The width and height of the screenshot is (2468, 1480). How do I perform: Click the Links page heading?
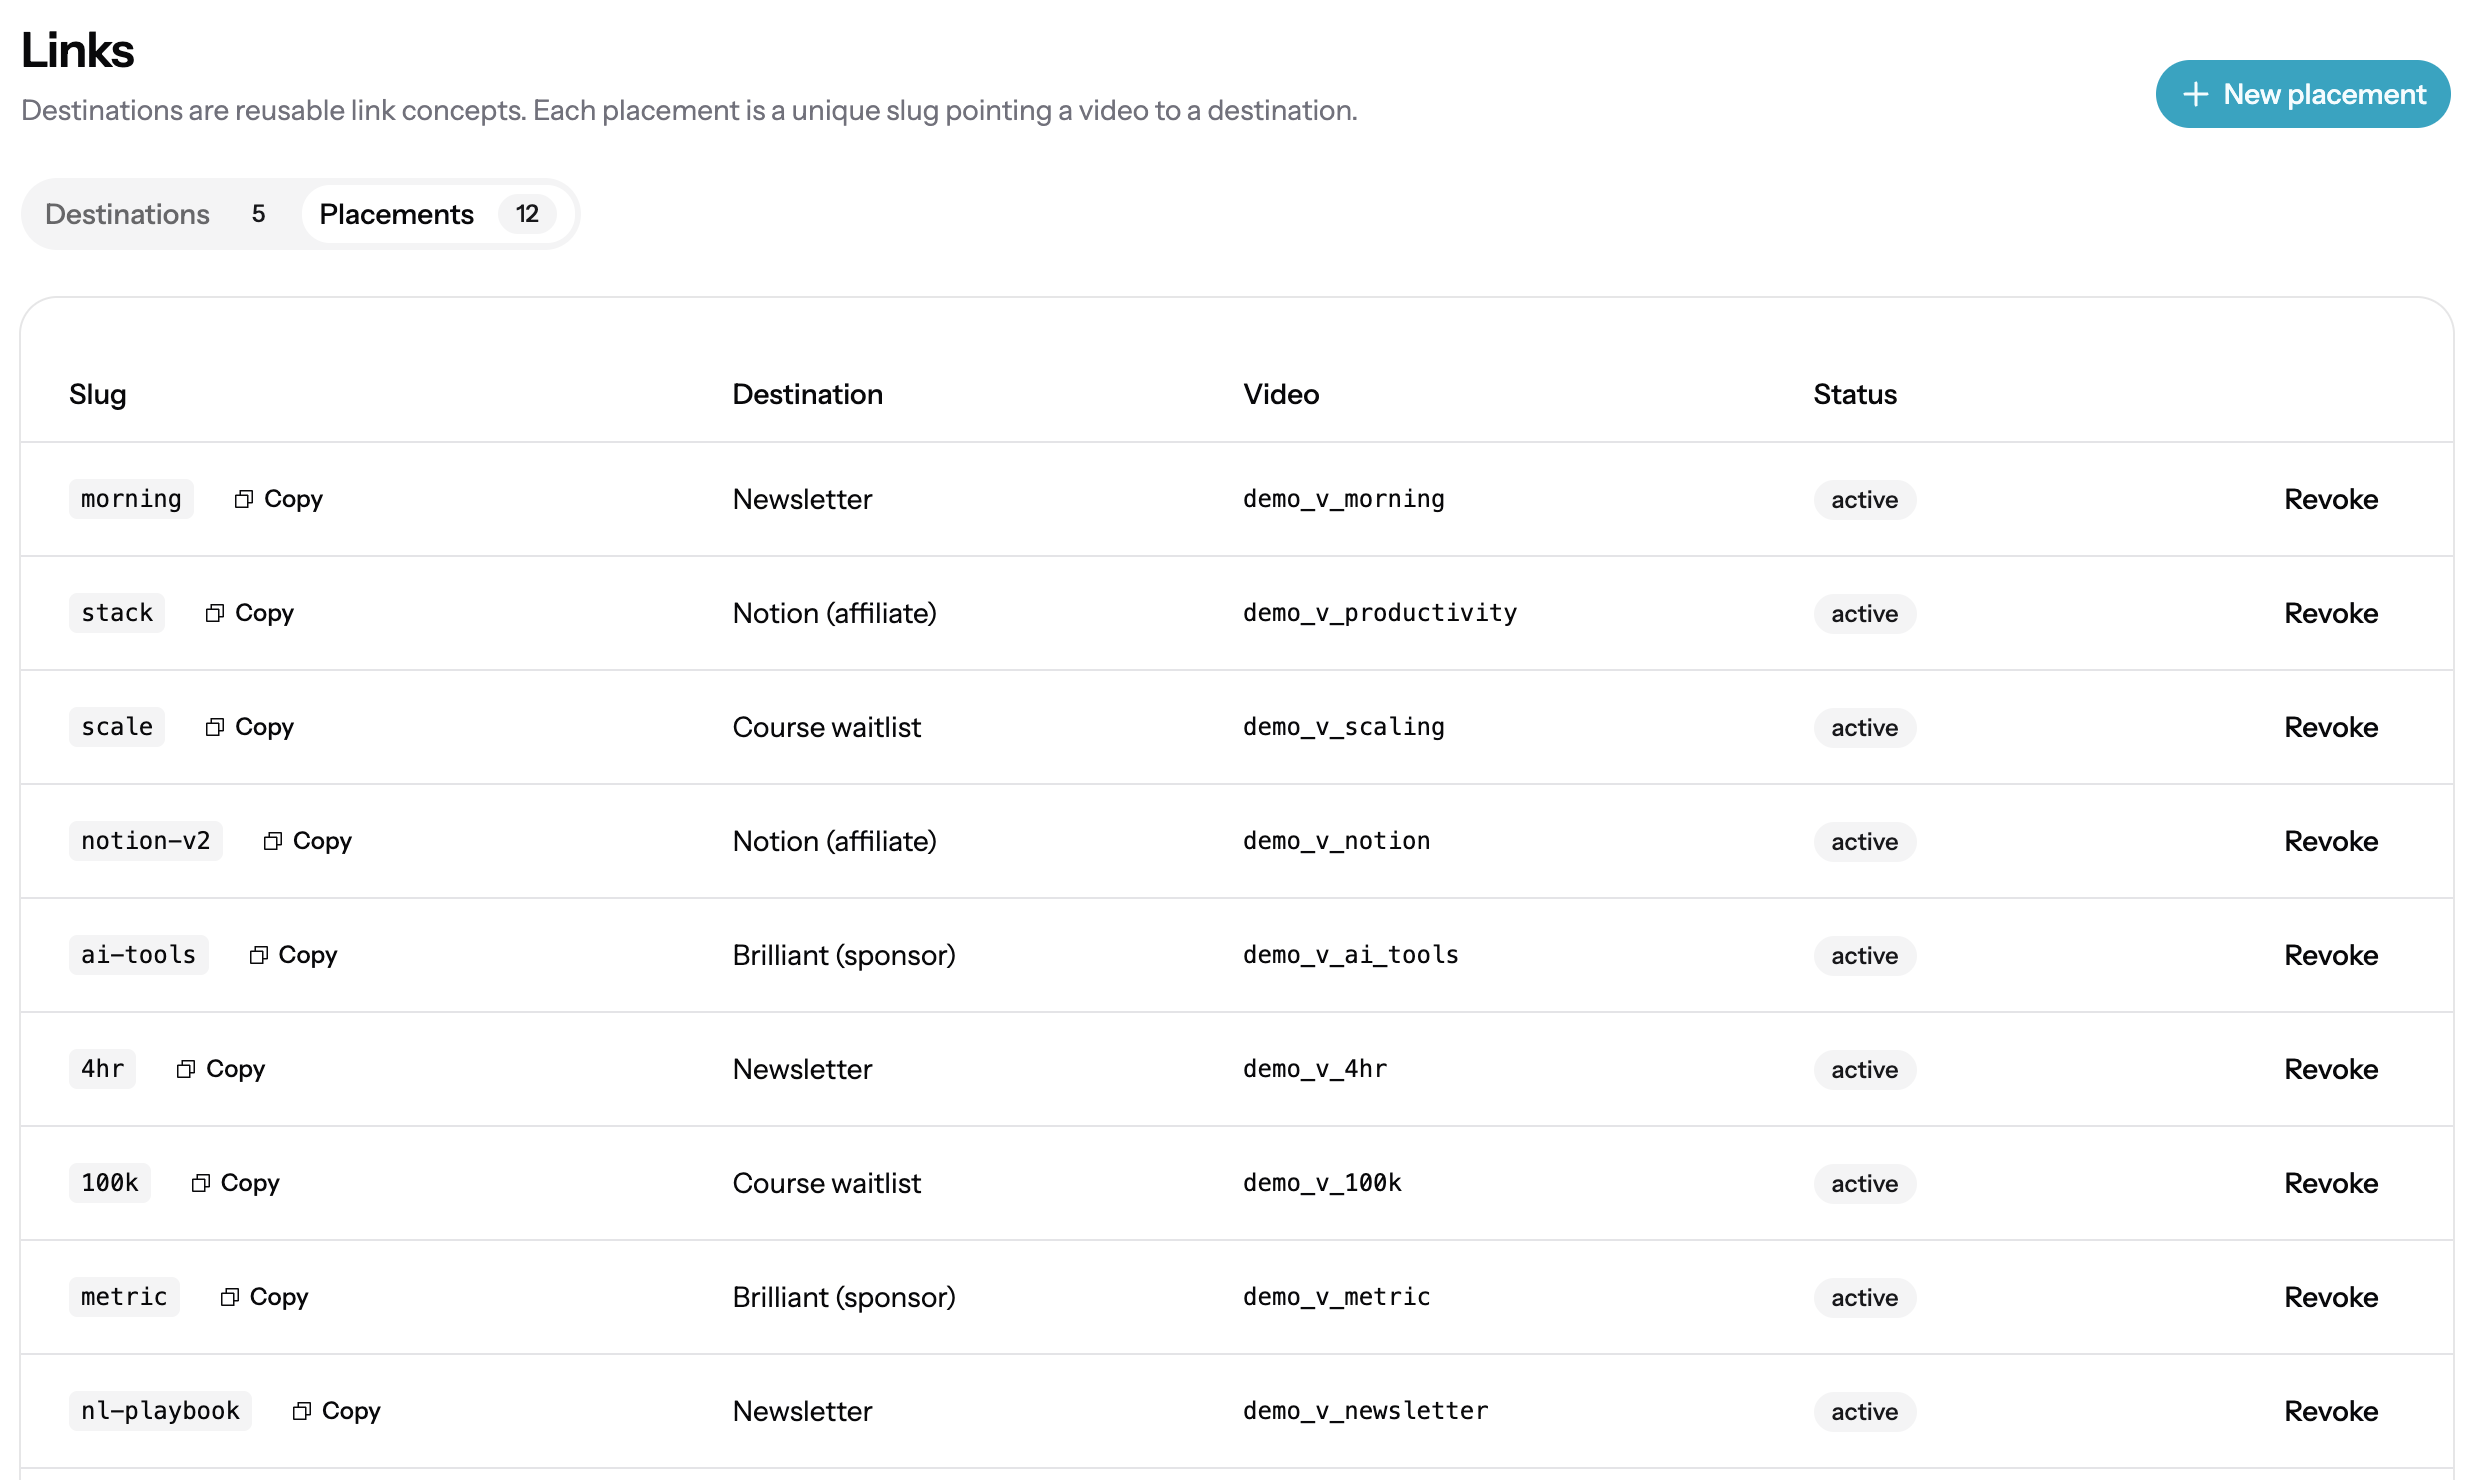tap(77, 50)
